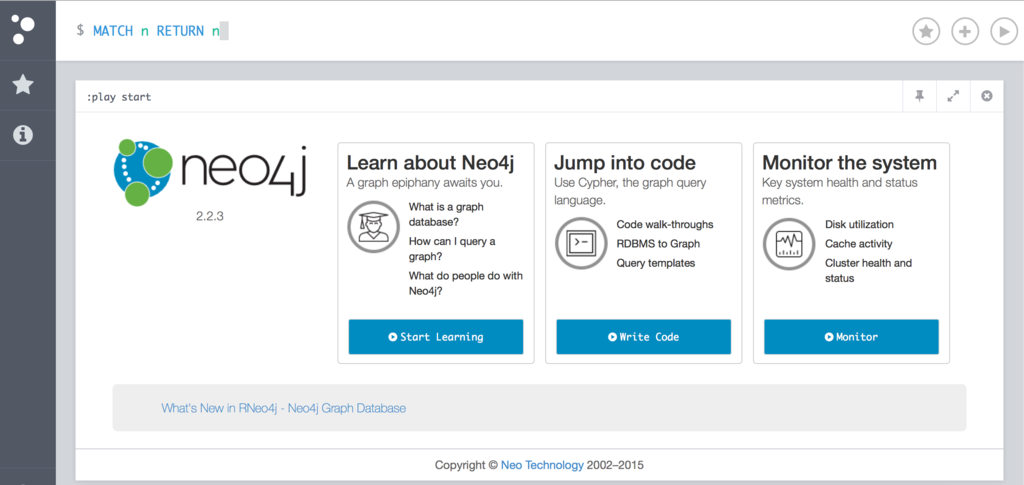Select 'Cluster health and status' text
Viewport: 1024px width, 485px height.
[869, 270]
